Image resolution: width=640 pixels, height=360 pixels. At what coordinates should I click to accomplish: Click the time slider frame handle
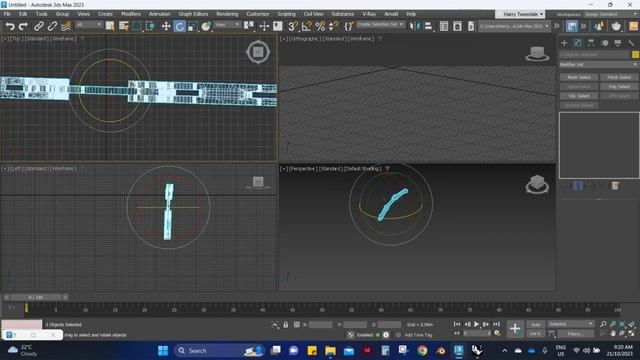(36, 297)
